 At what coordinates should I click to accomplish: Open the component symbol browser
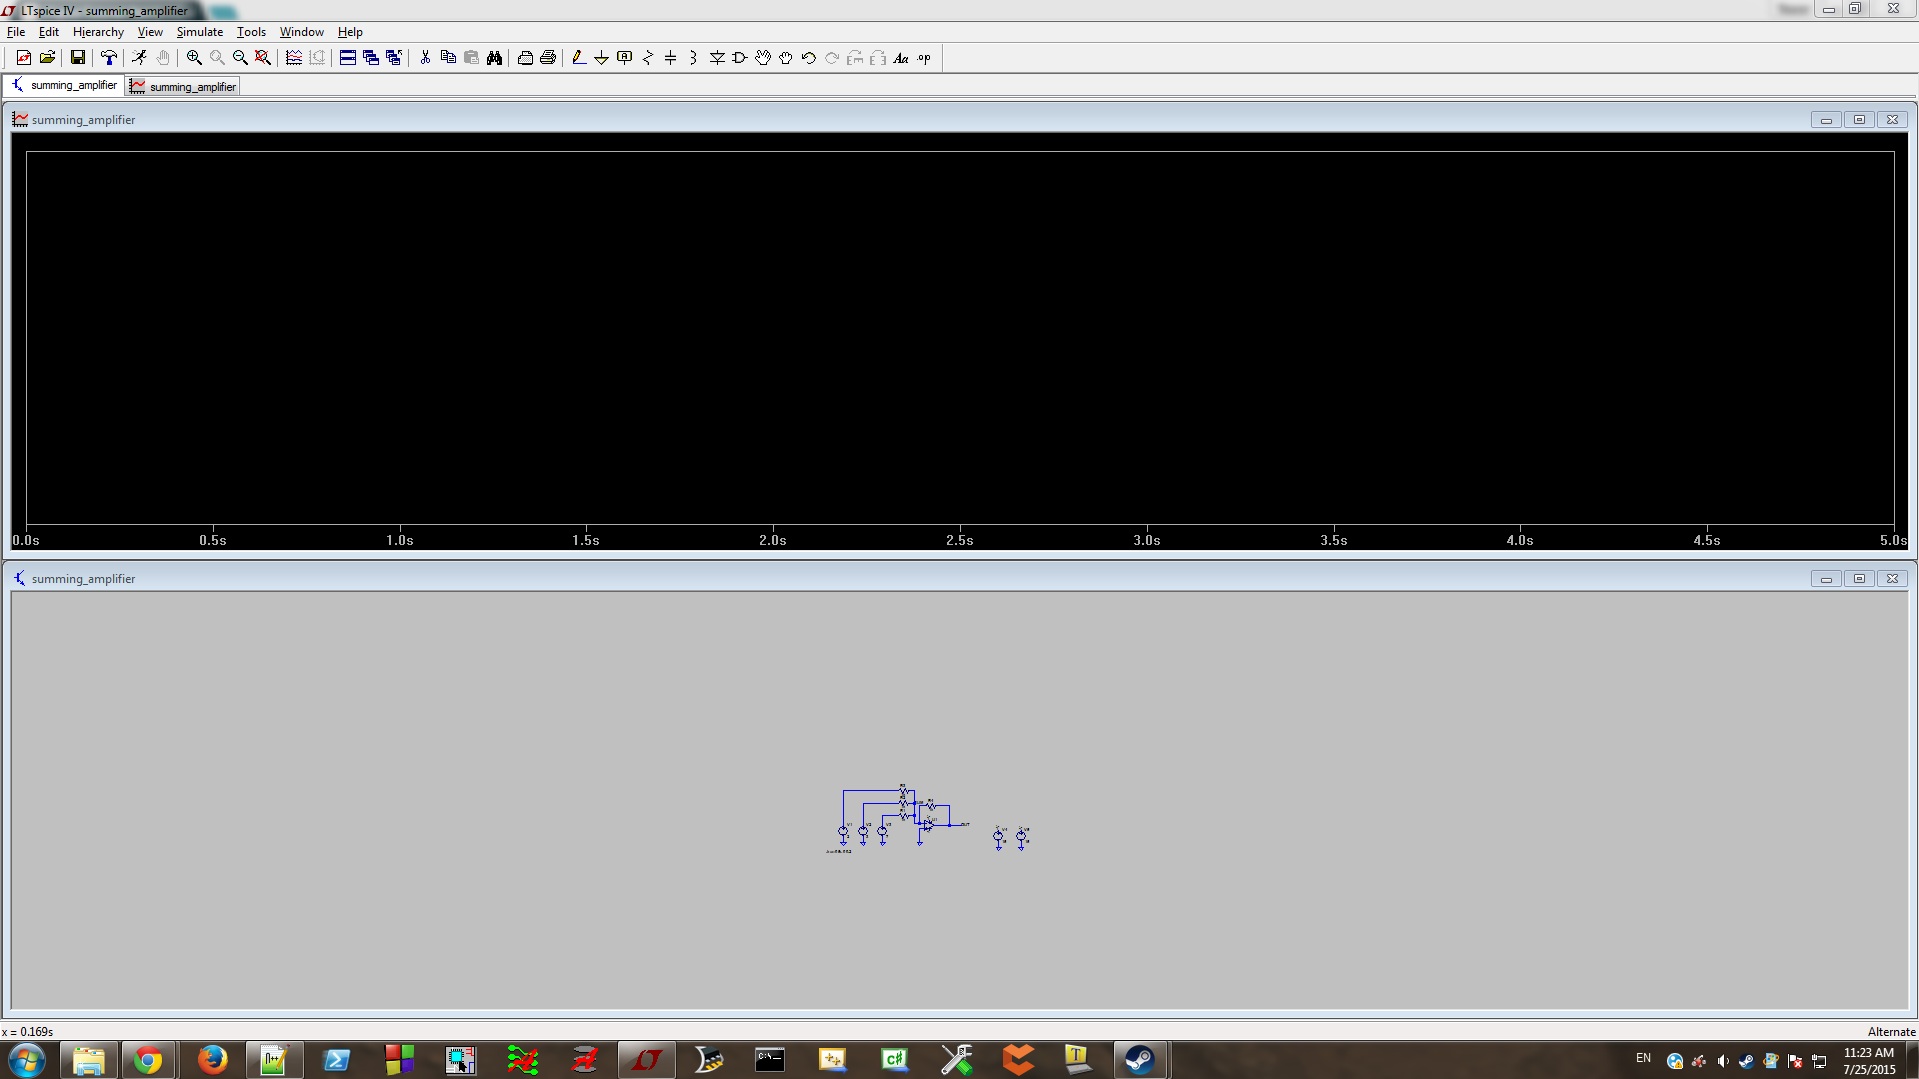(739, 57)
